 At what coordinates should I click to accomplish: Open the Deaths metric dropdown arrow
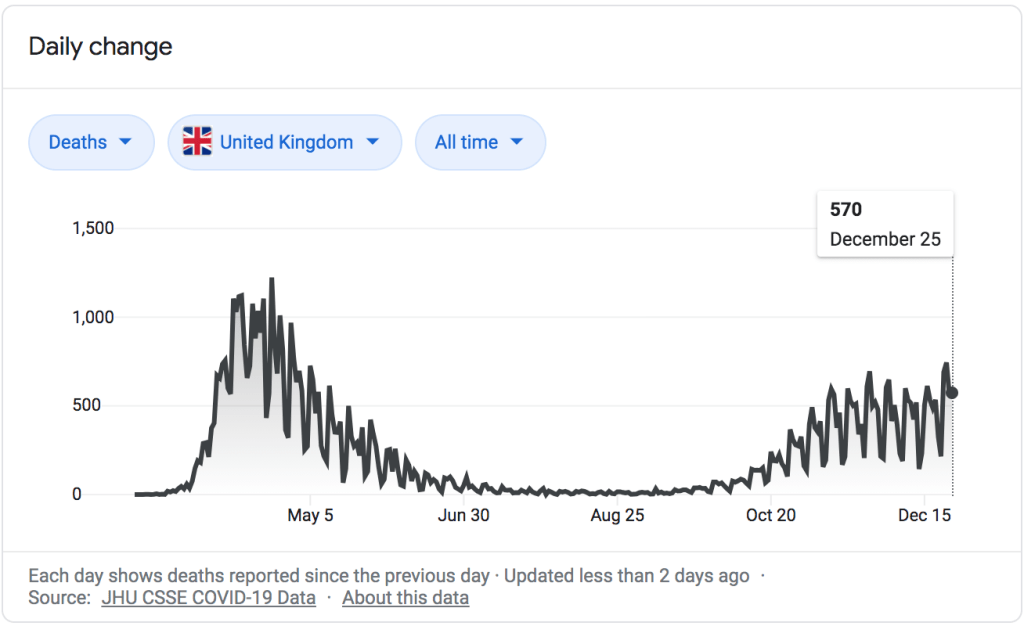[125, 142]
